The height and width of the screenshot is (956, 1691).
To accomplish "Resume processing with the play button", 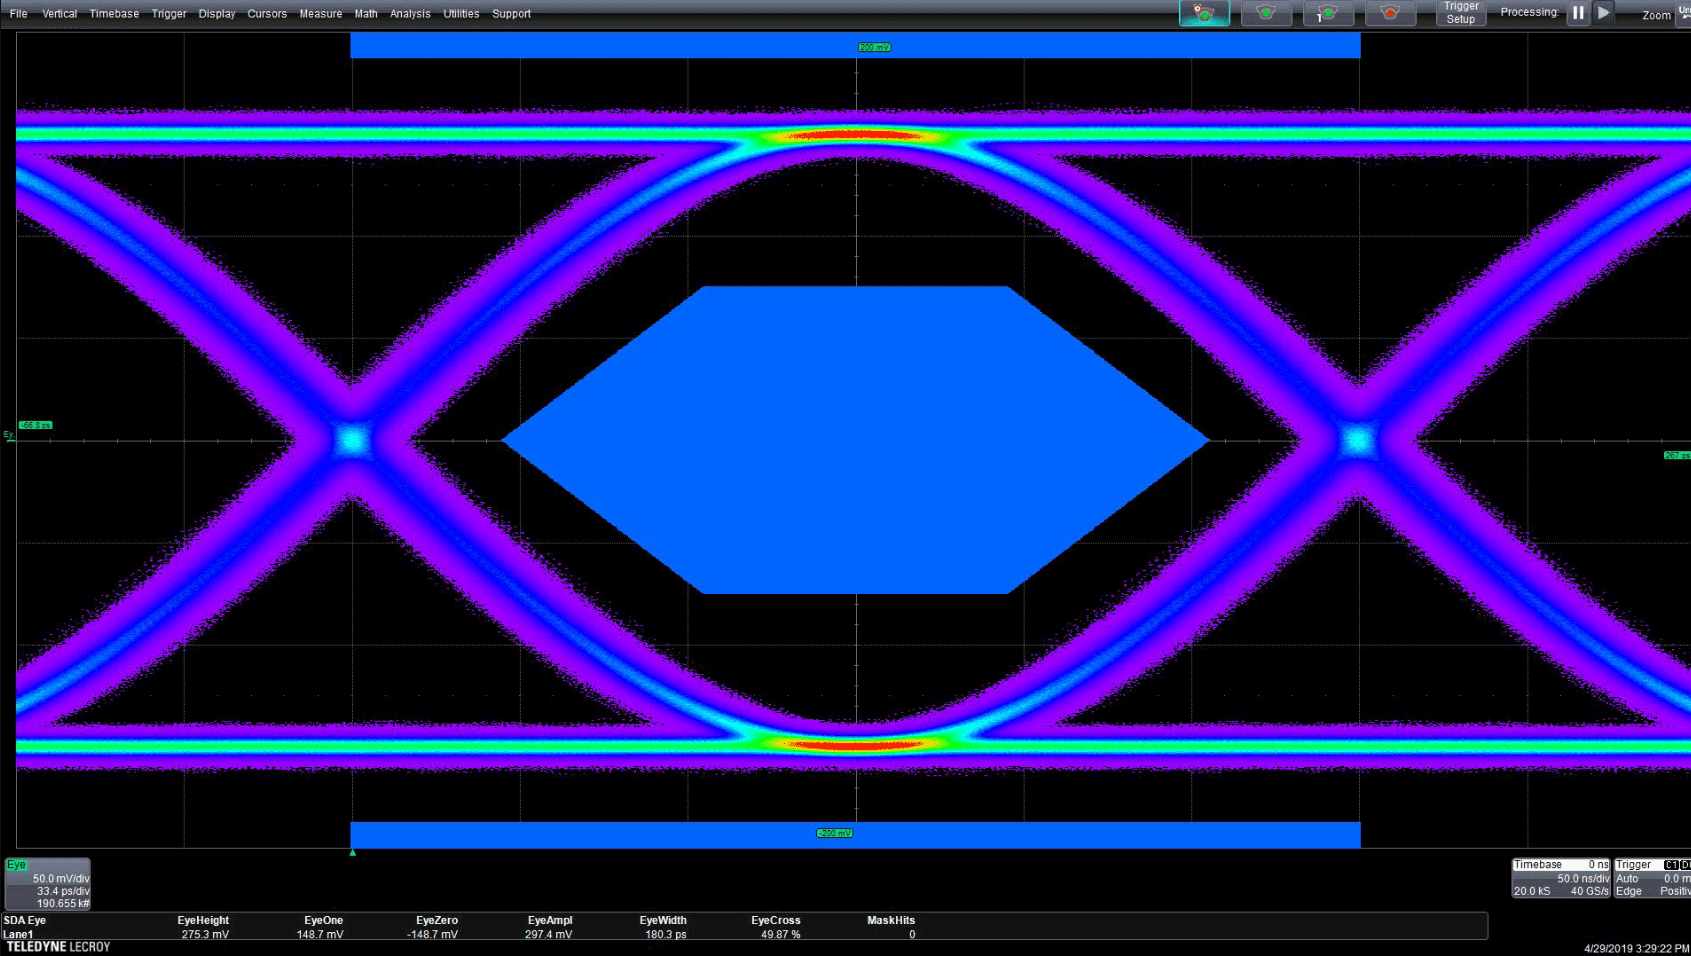I will [1603, 13].
